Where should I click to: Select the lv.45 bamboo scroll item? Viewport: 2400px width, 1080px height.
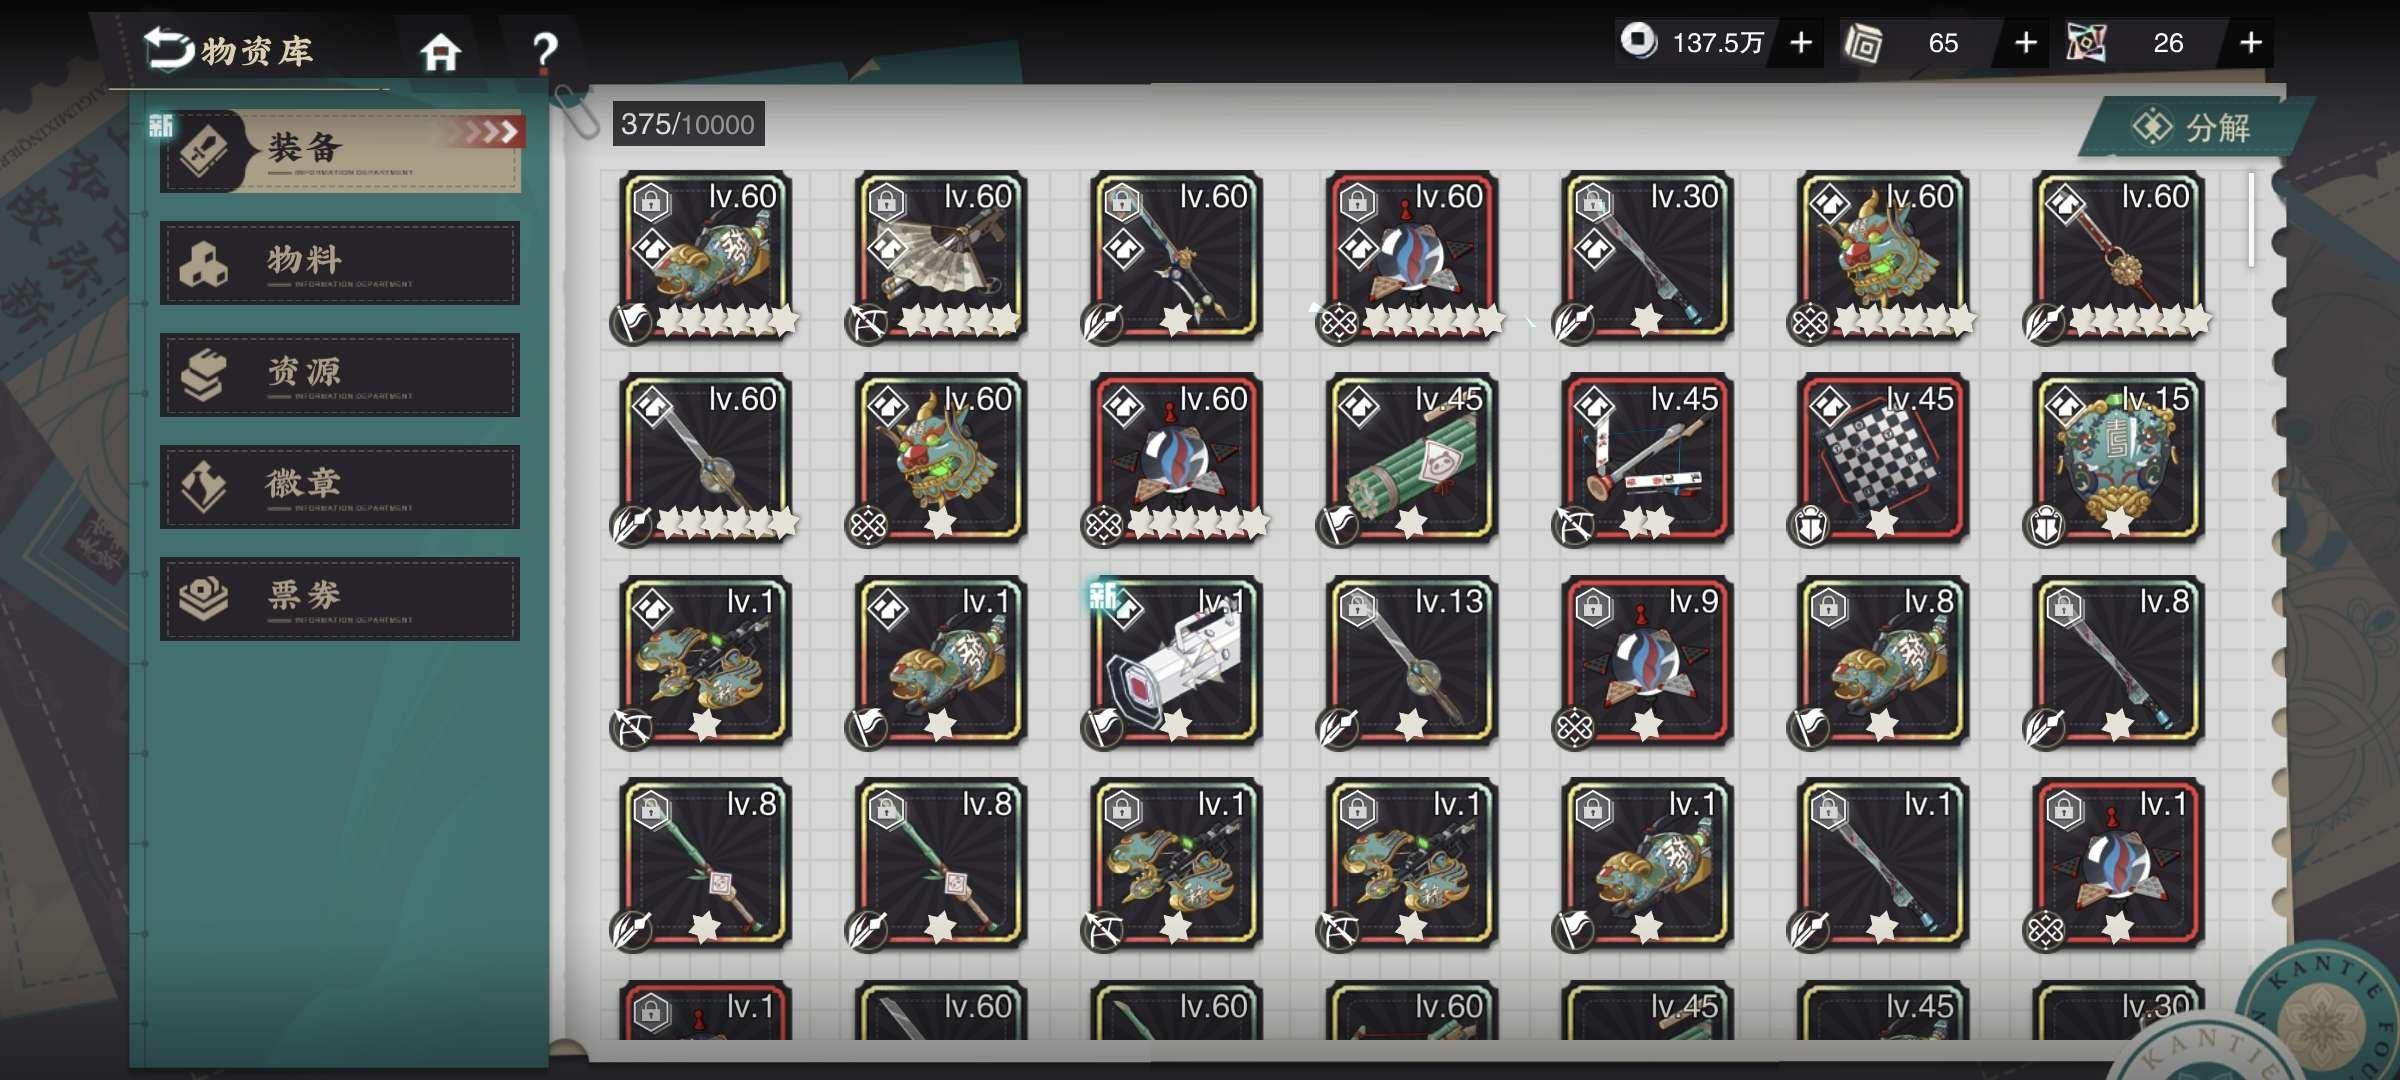coord(1411,460)
